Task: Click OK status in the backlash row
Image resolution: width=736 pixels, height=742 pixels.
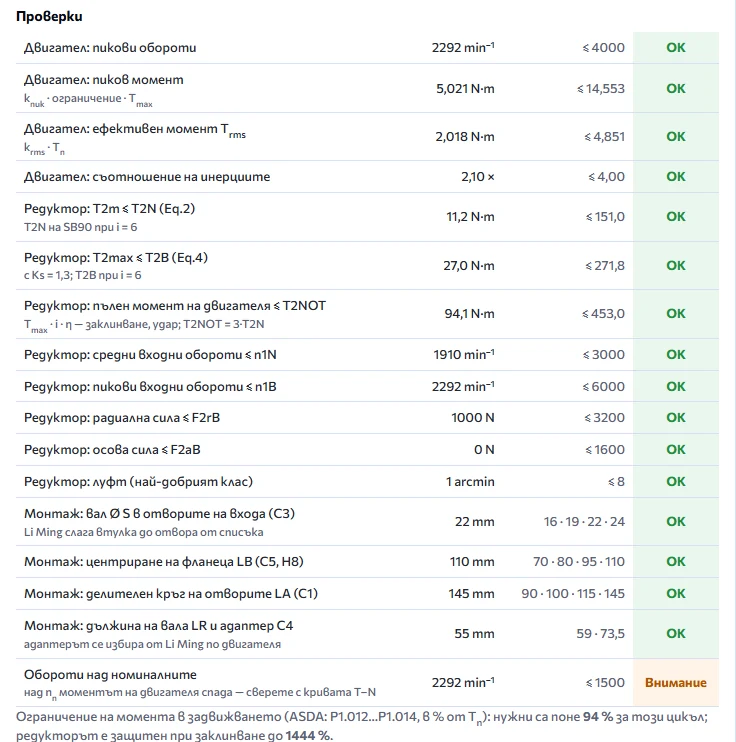Action: (x=675, y=482)
